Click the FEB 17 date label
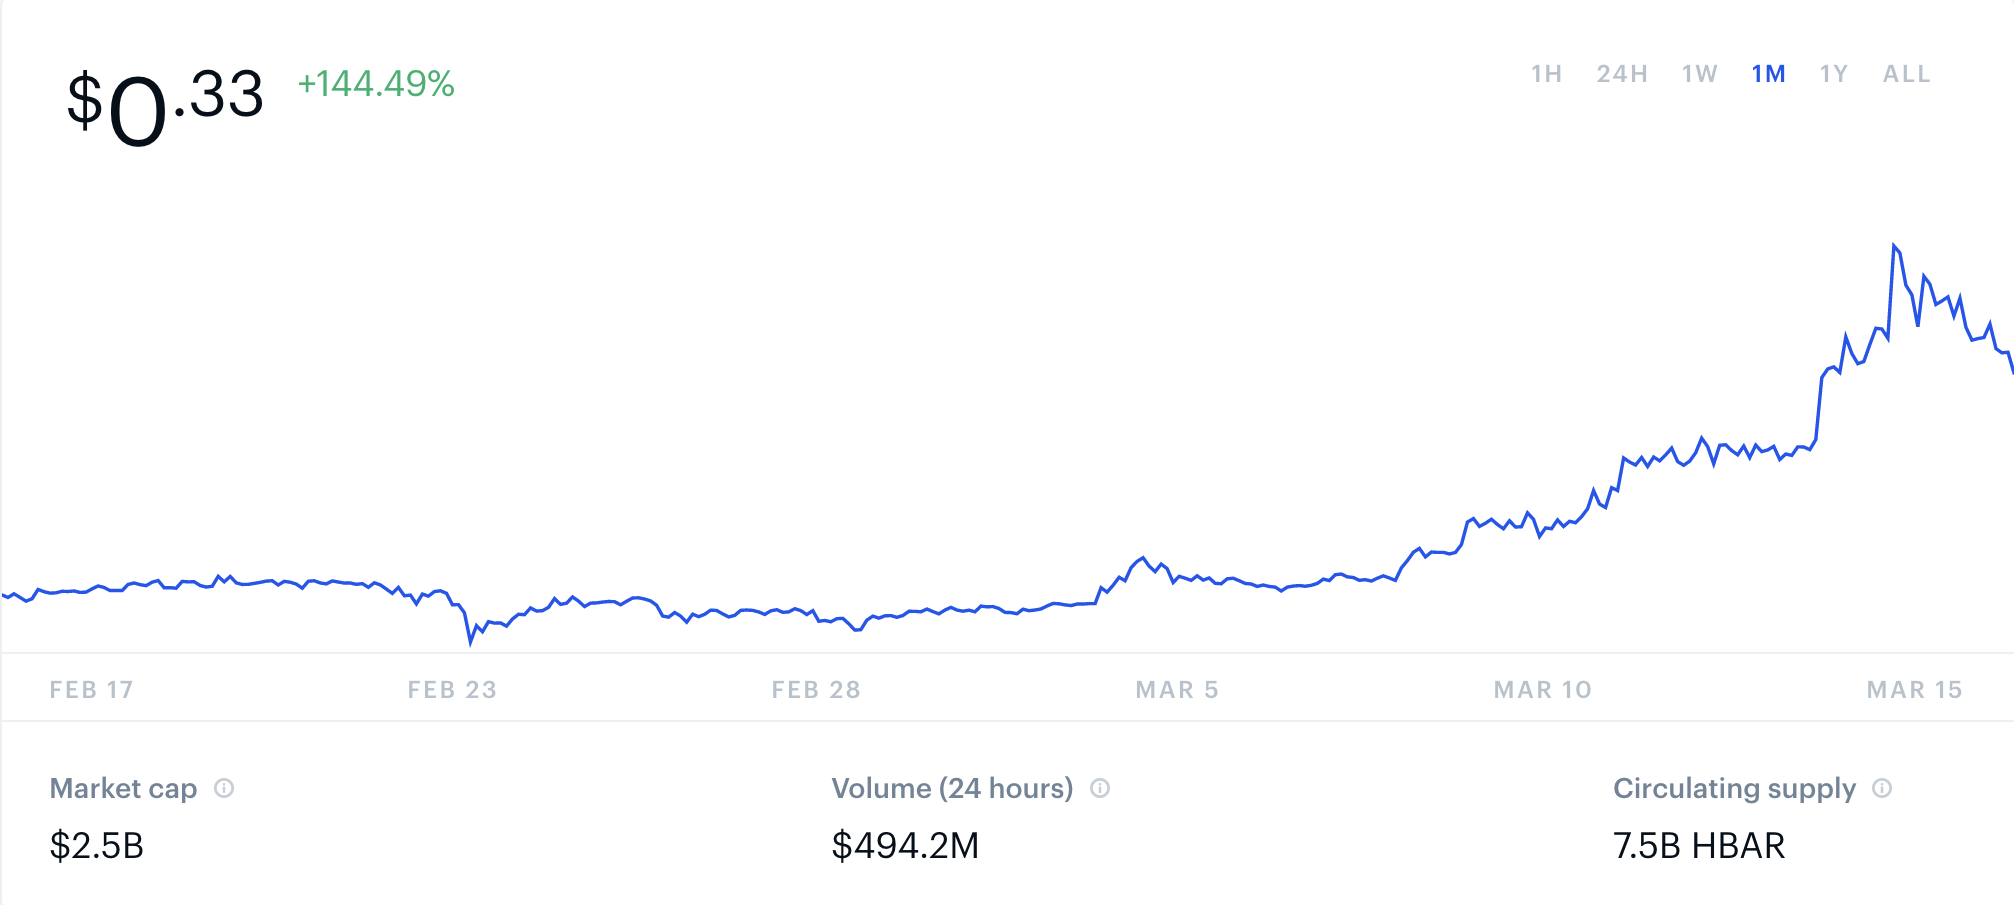 click(x=92, y=690)
